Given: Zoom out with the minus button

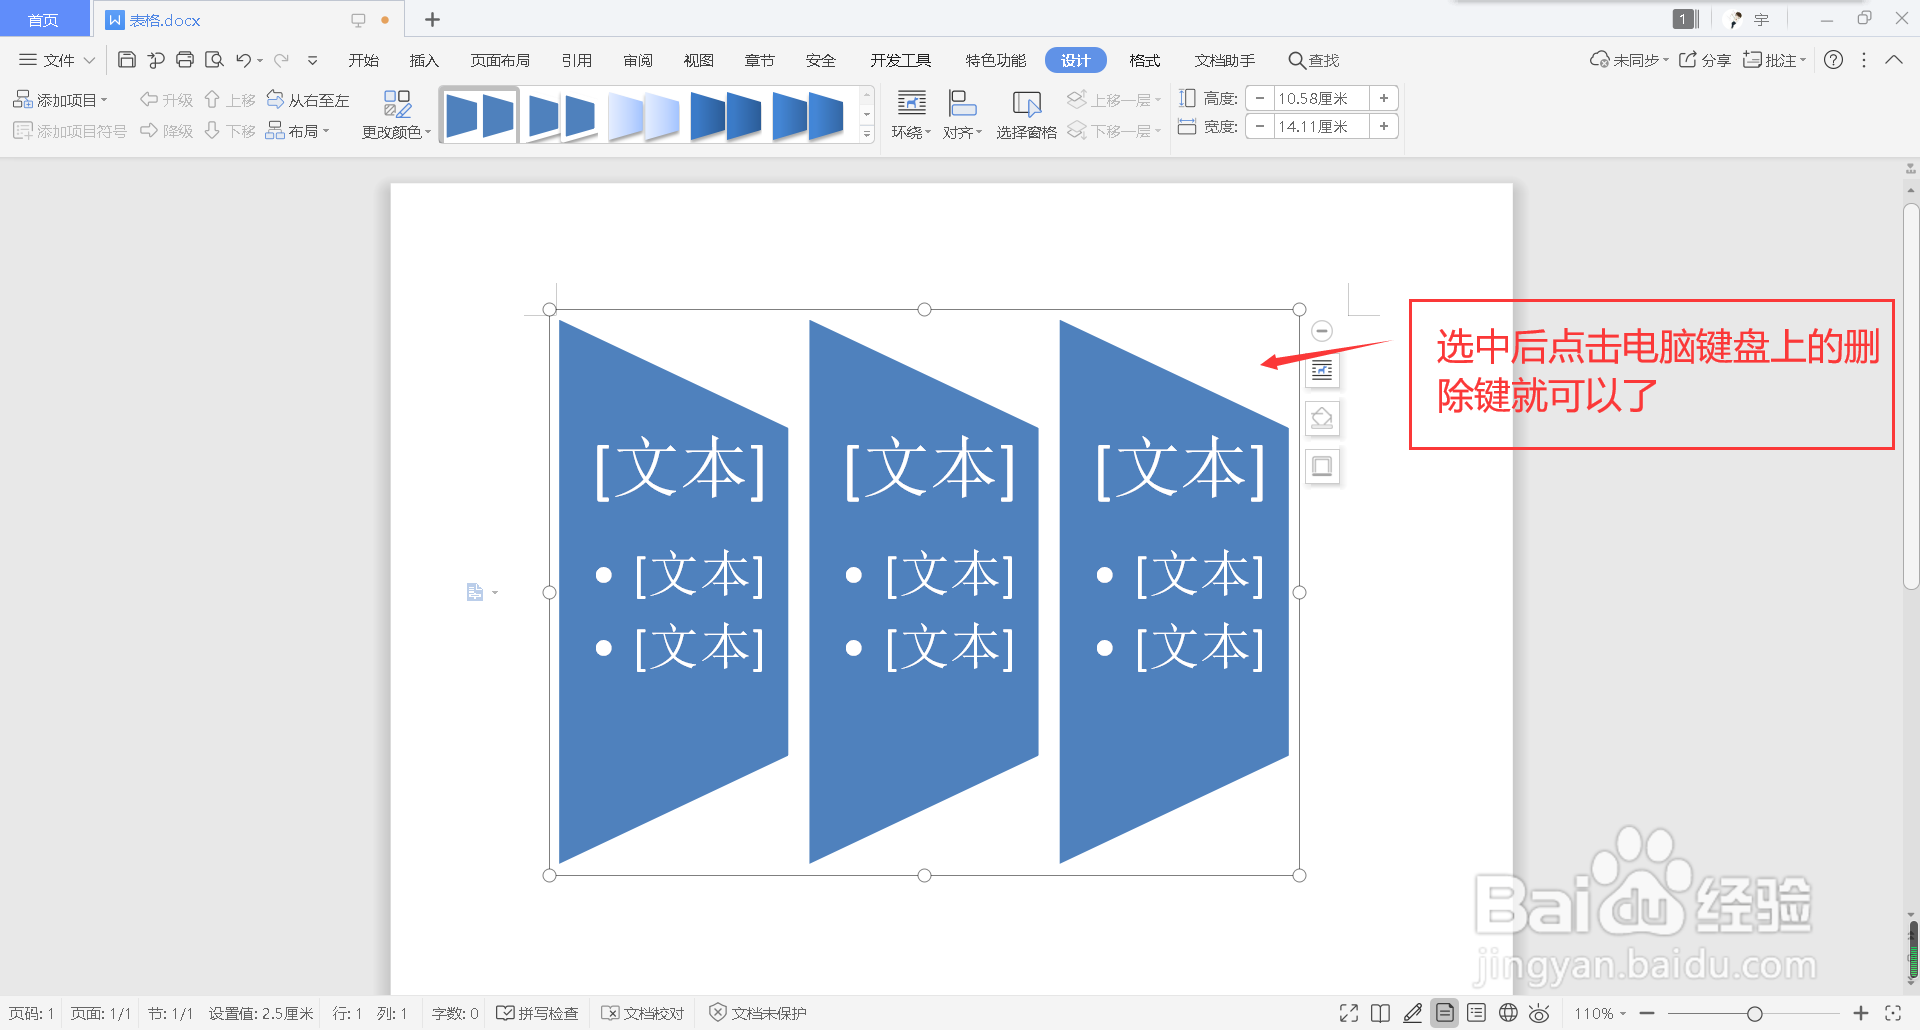Looking at the screenshot, I should point(1647,1013).
